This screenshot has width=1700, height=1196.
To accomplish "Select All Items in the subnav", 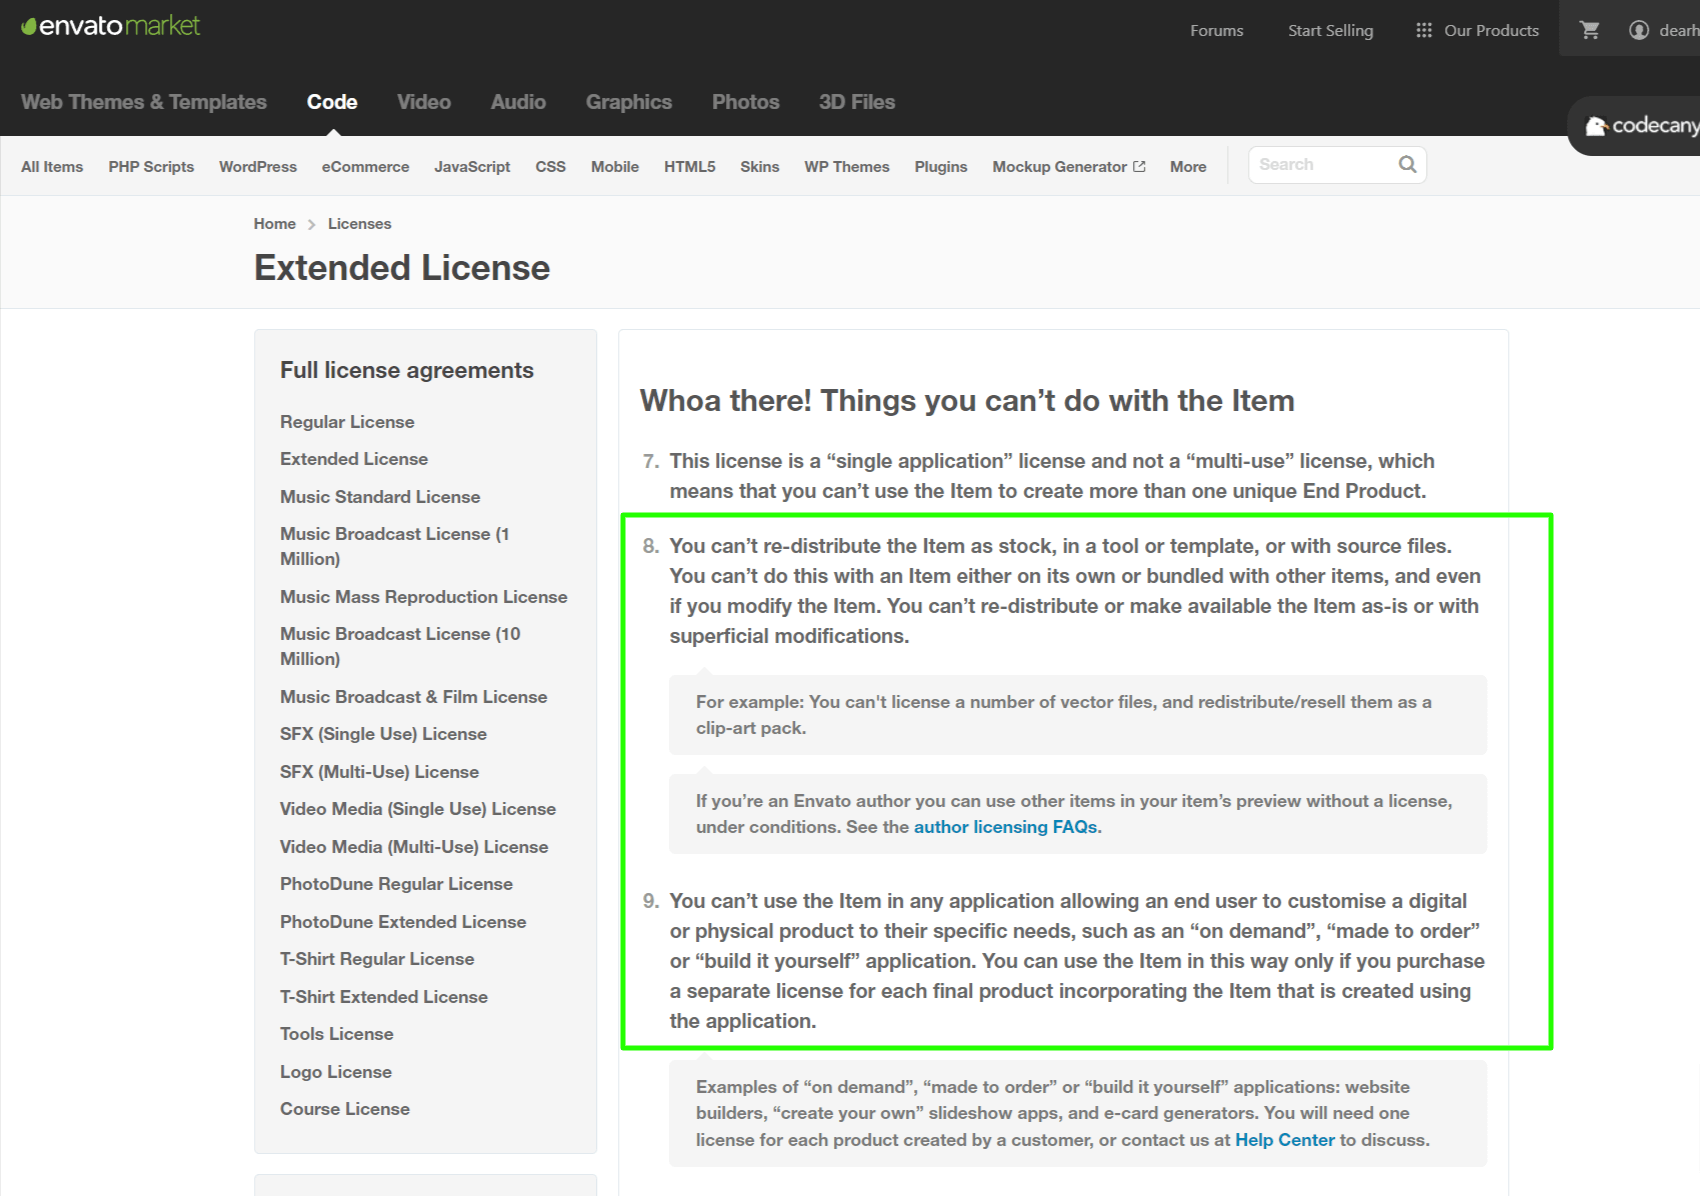I will click(52, 167).
